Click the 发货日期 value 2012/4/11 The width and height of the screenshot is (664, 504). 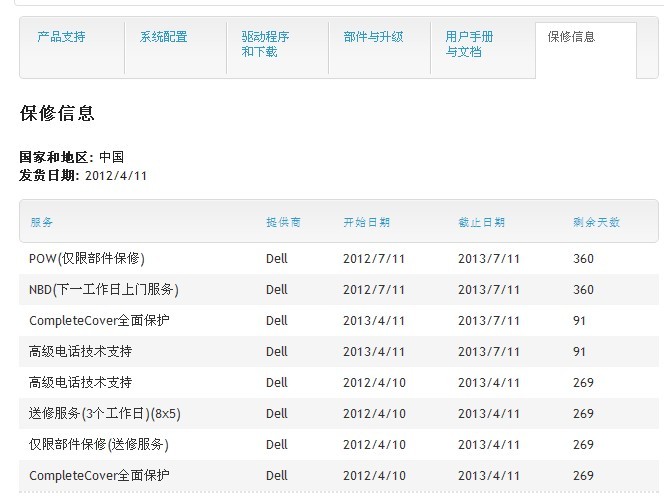[x=116, y=176]
